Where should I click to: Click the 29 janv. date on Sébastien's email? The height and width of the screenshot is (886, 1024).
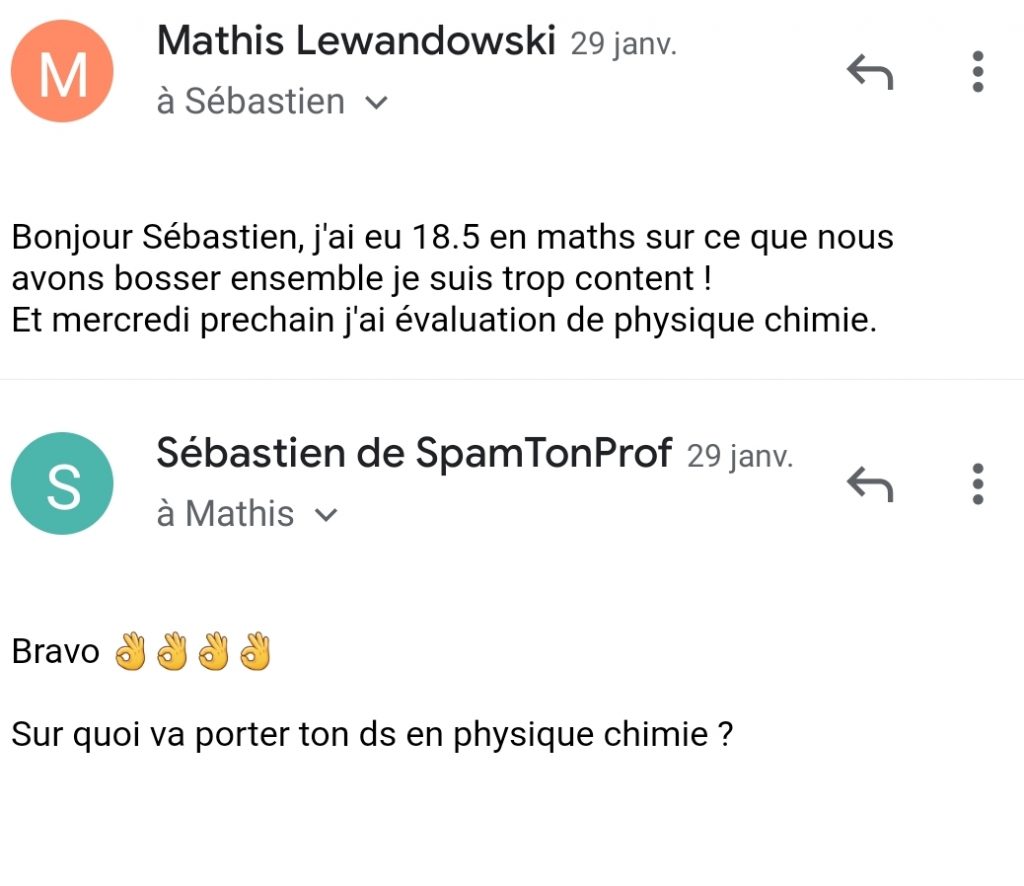click(x=740, y=457)
